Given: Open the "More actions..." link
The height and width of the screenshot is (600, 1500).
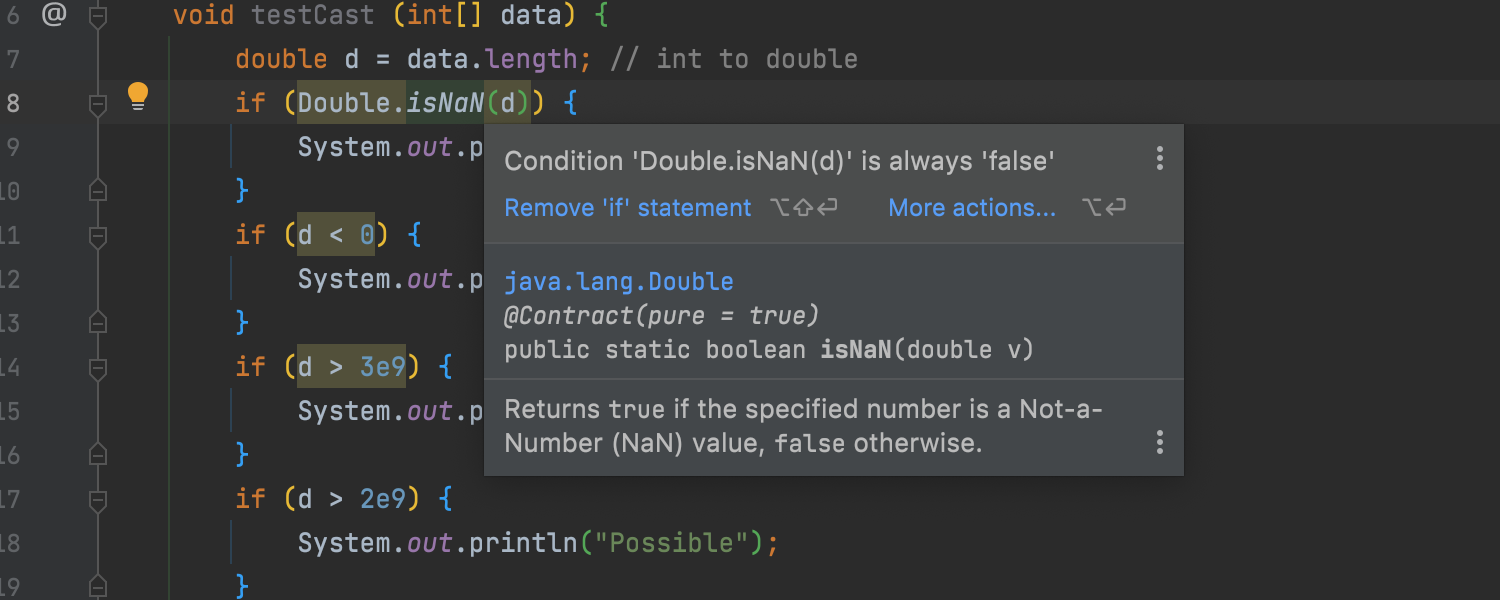Looking at the screenshot, I should click(x=971, y=208).
